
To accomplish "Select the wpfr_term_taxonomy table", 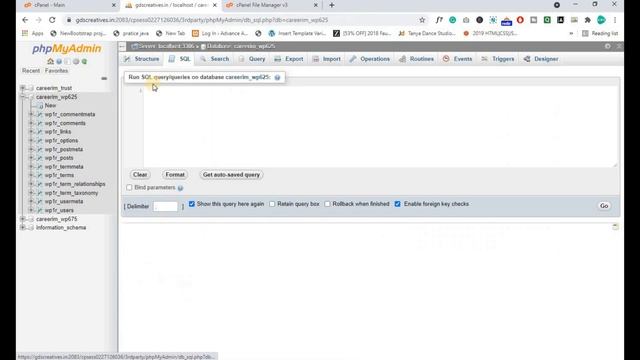I will (71, 193).
